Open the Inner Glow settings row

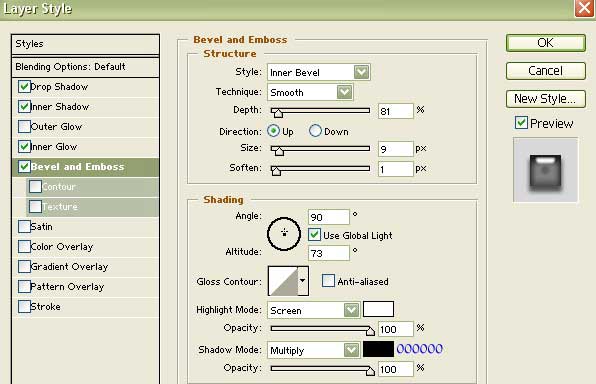(86, 146)
